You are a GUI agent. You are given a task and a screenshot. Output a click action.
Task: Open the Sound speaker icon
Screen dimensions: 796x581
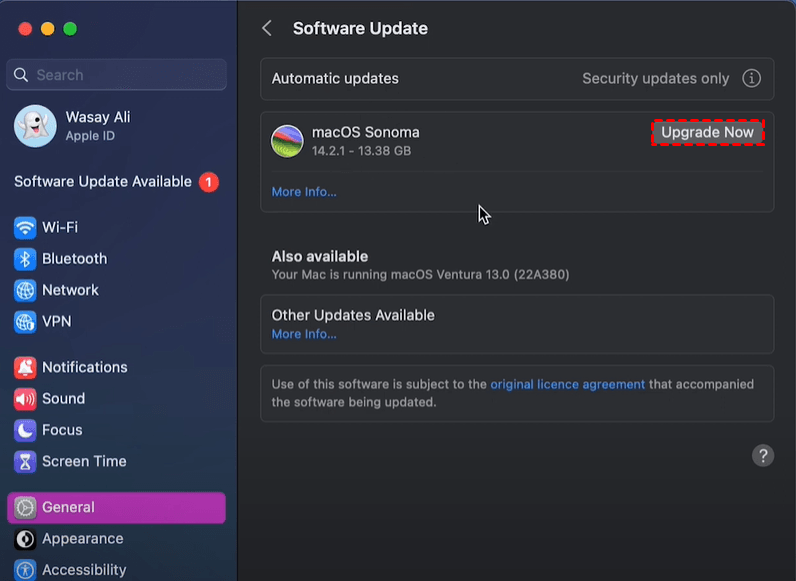pos(25,399)
